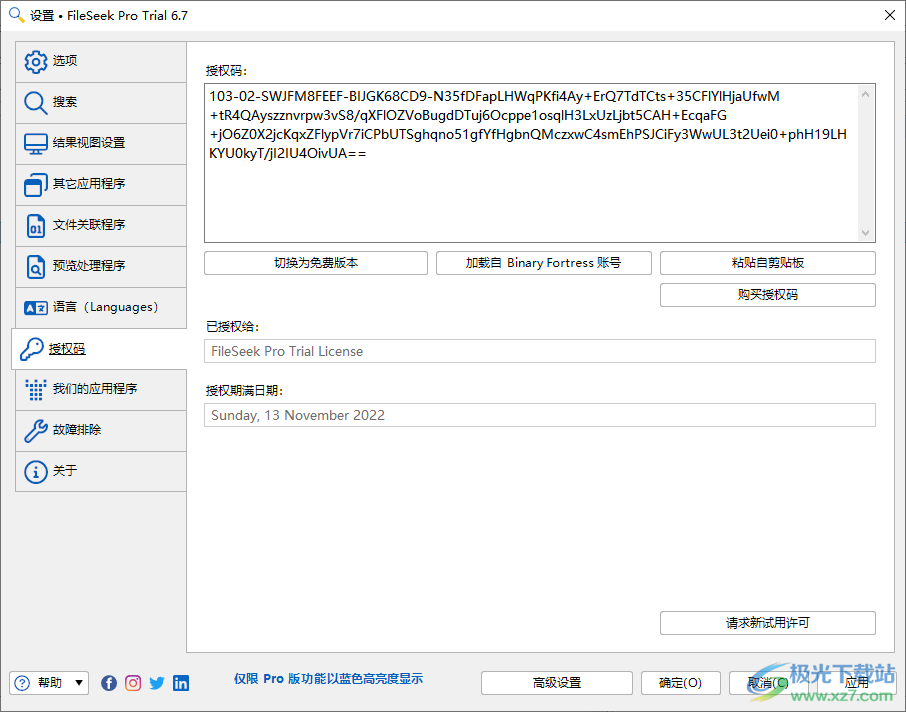The height and width of the screenshot is (712, 906).
Task: Open 高级设置 button
Action: tap(557, 683)
